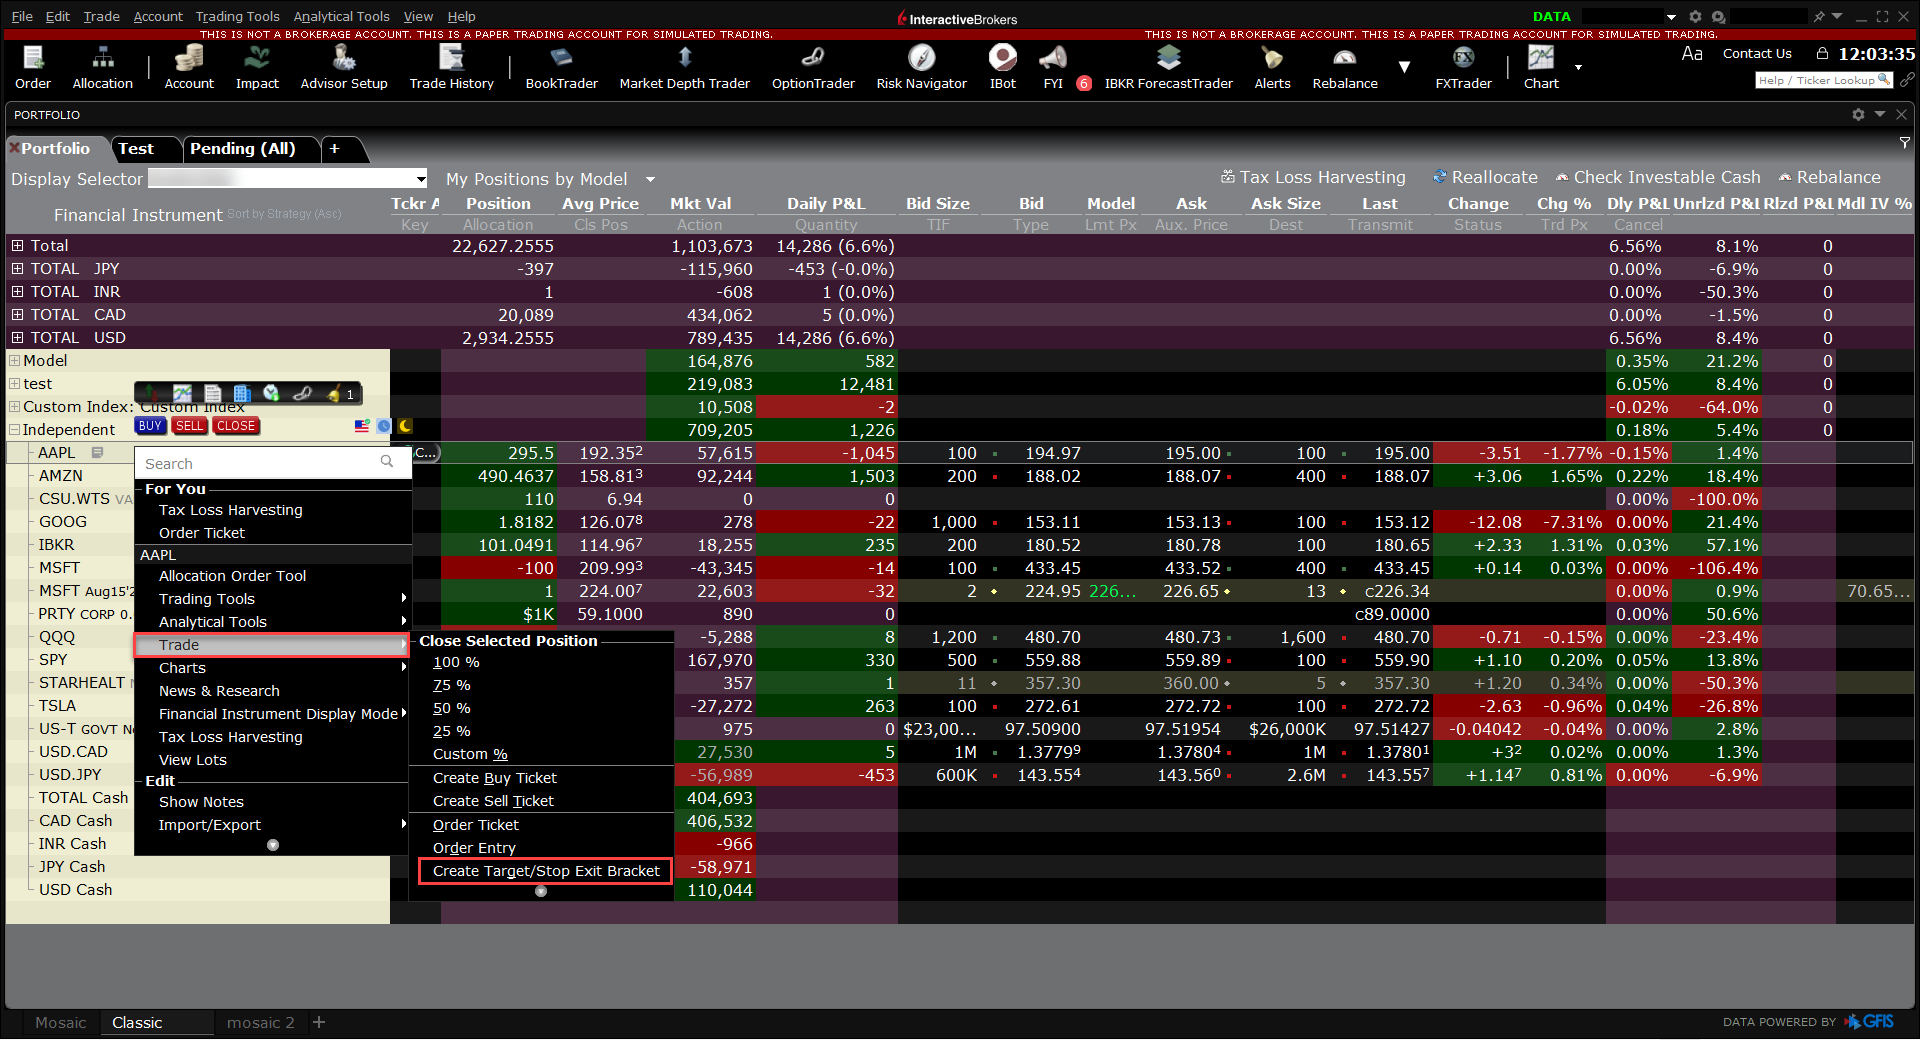
Task: Click the blue BUY button
Action: (150, 426)
